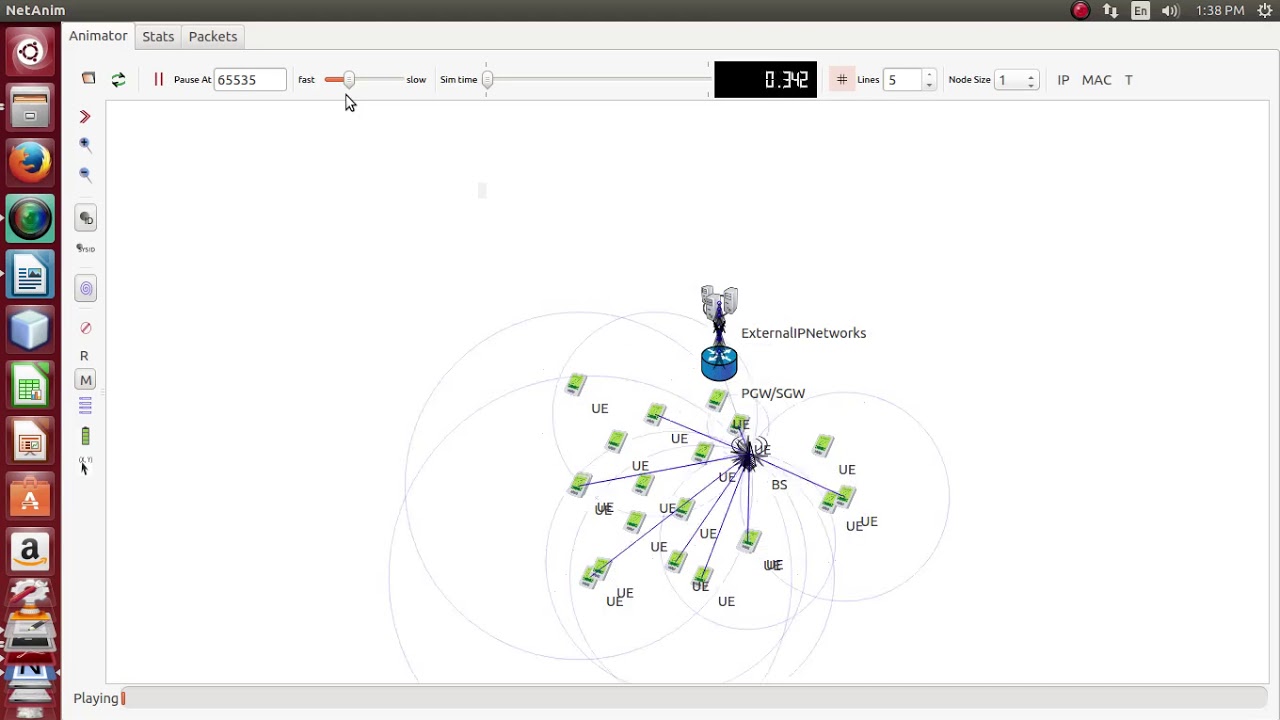The width and height of the screenshot is (1280, 720).
Task: Click the Lines spin box field
Action: [x=903, y=80]
